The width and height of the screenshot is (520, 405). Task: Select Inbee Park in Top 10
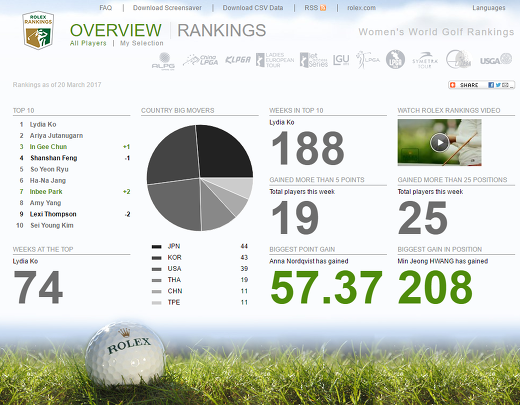click(x=46, y=192)
